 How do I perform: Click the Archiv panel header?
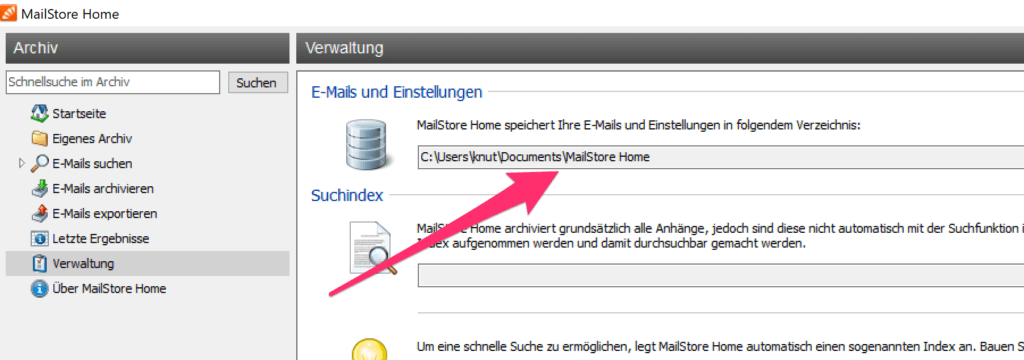click(x=147, y=48)
